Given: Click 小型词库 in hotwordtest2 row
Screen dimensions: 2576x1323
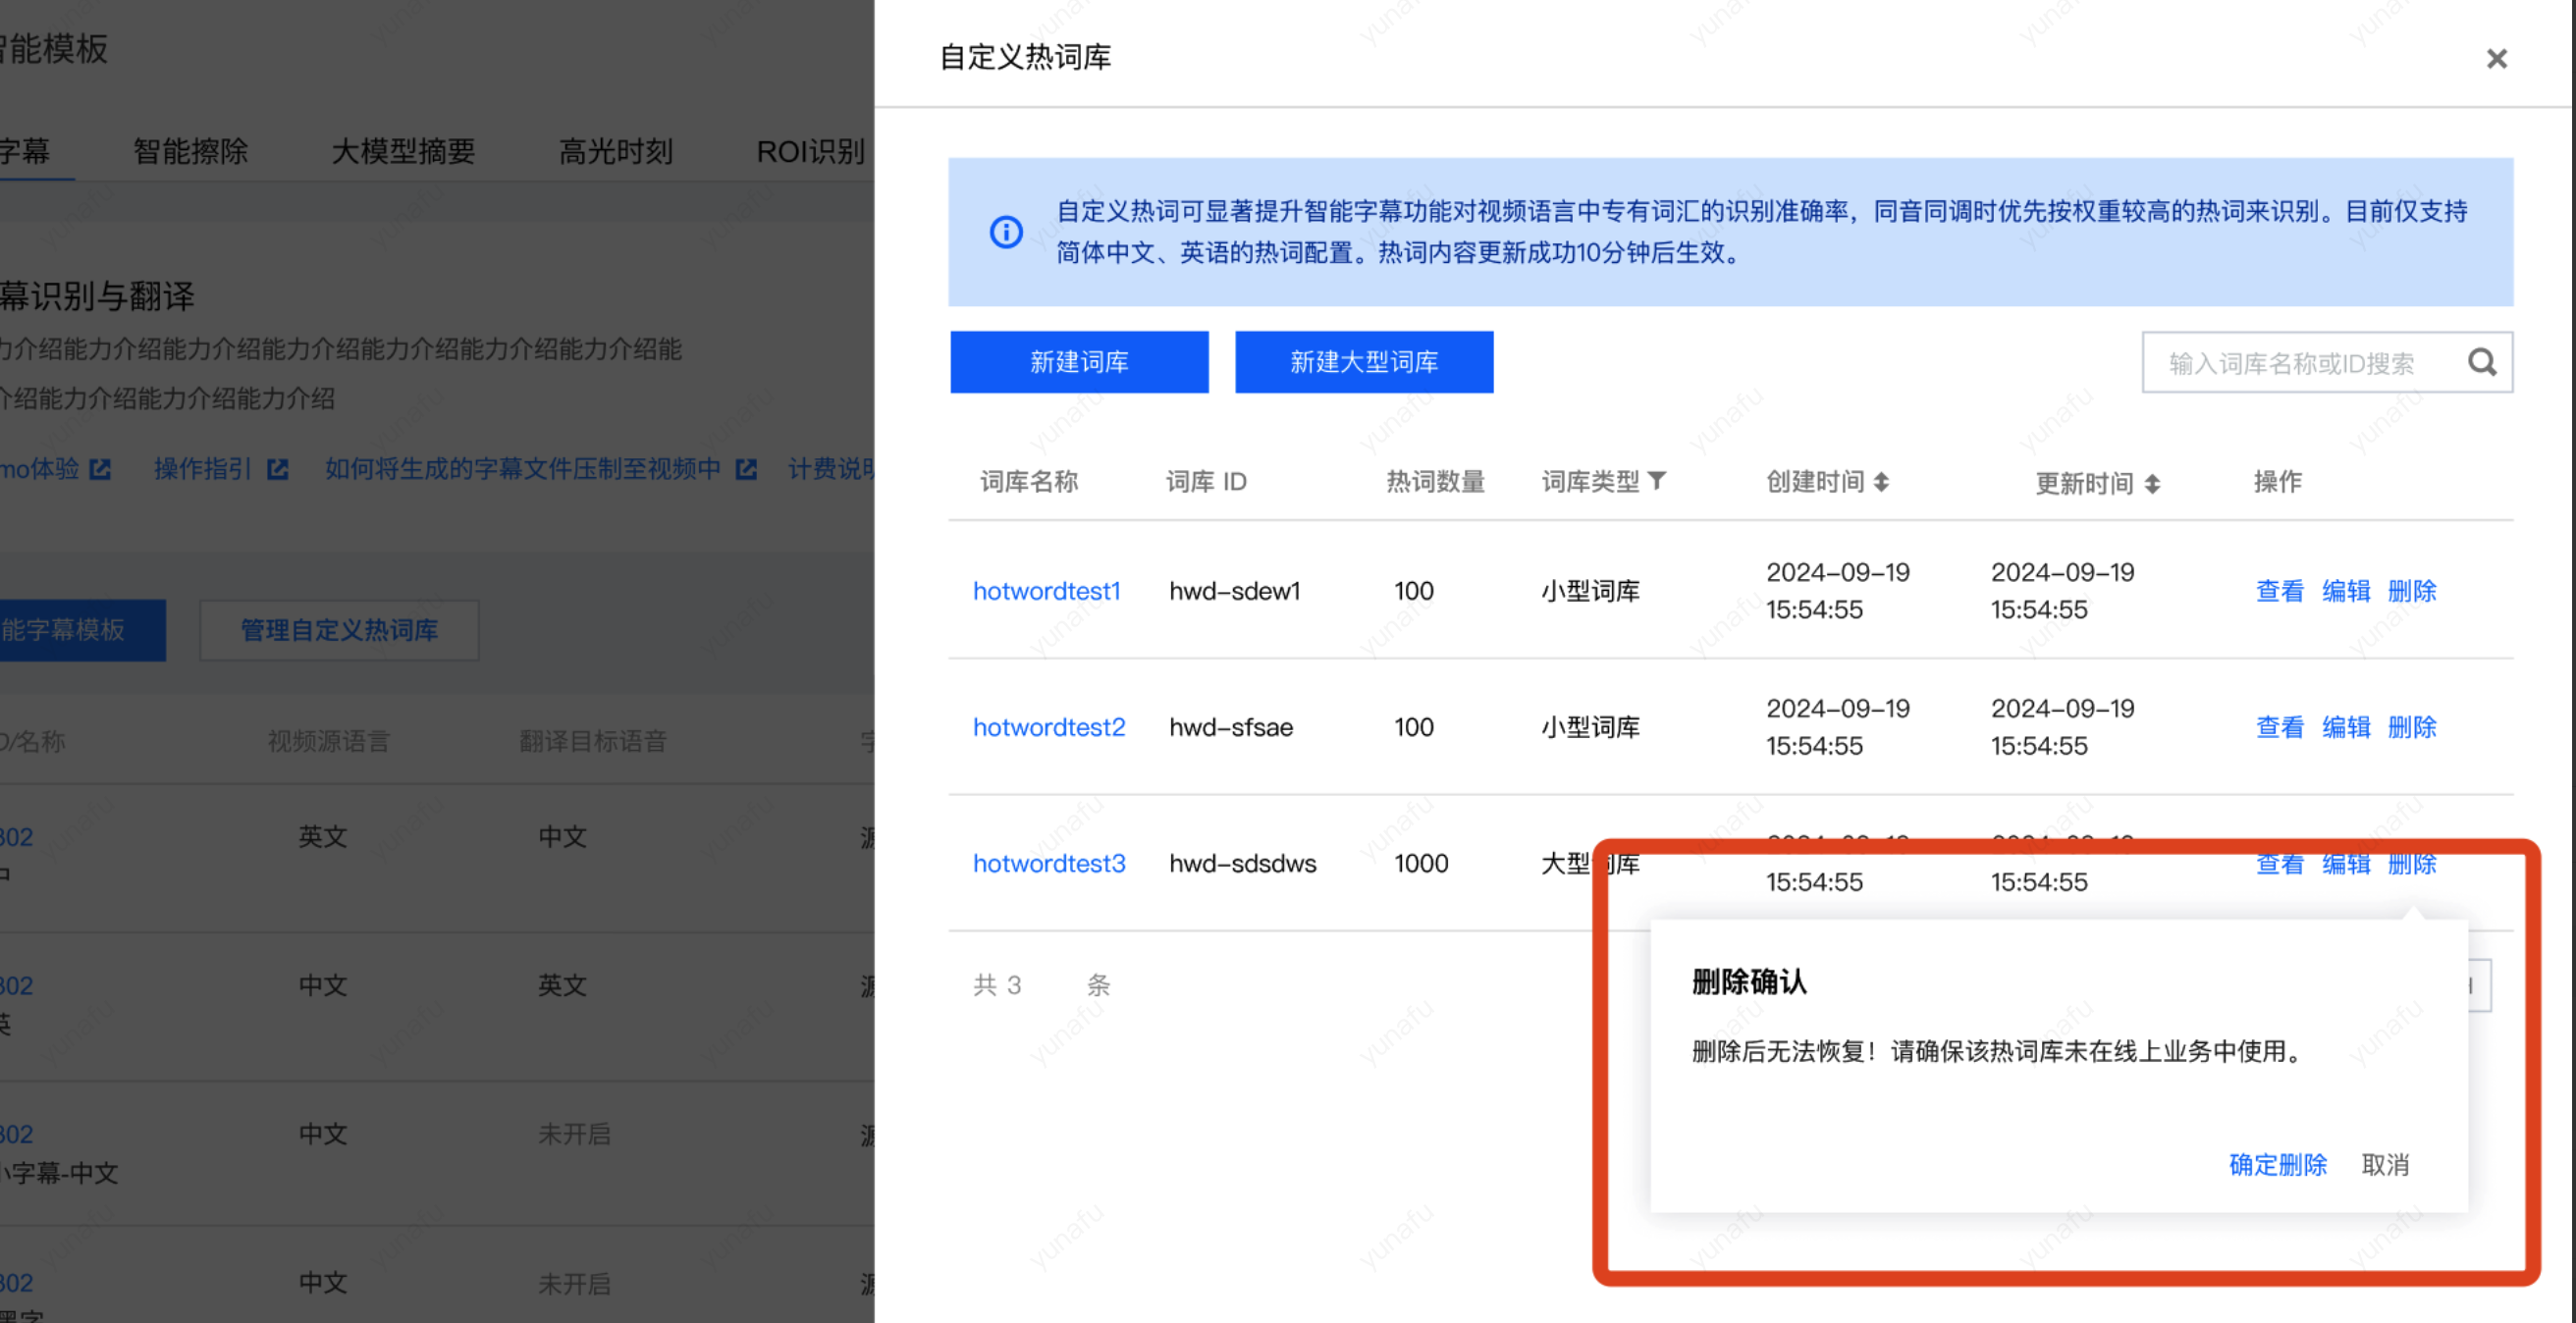Looking at the screenshot, I should (1590, 727).
